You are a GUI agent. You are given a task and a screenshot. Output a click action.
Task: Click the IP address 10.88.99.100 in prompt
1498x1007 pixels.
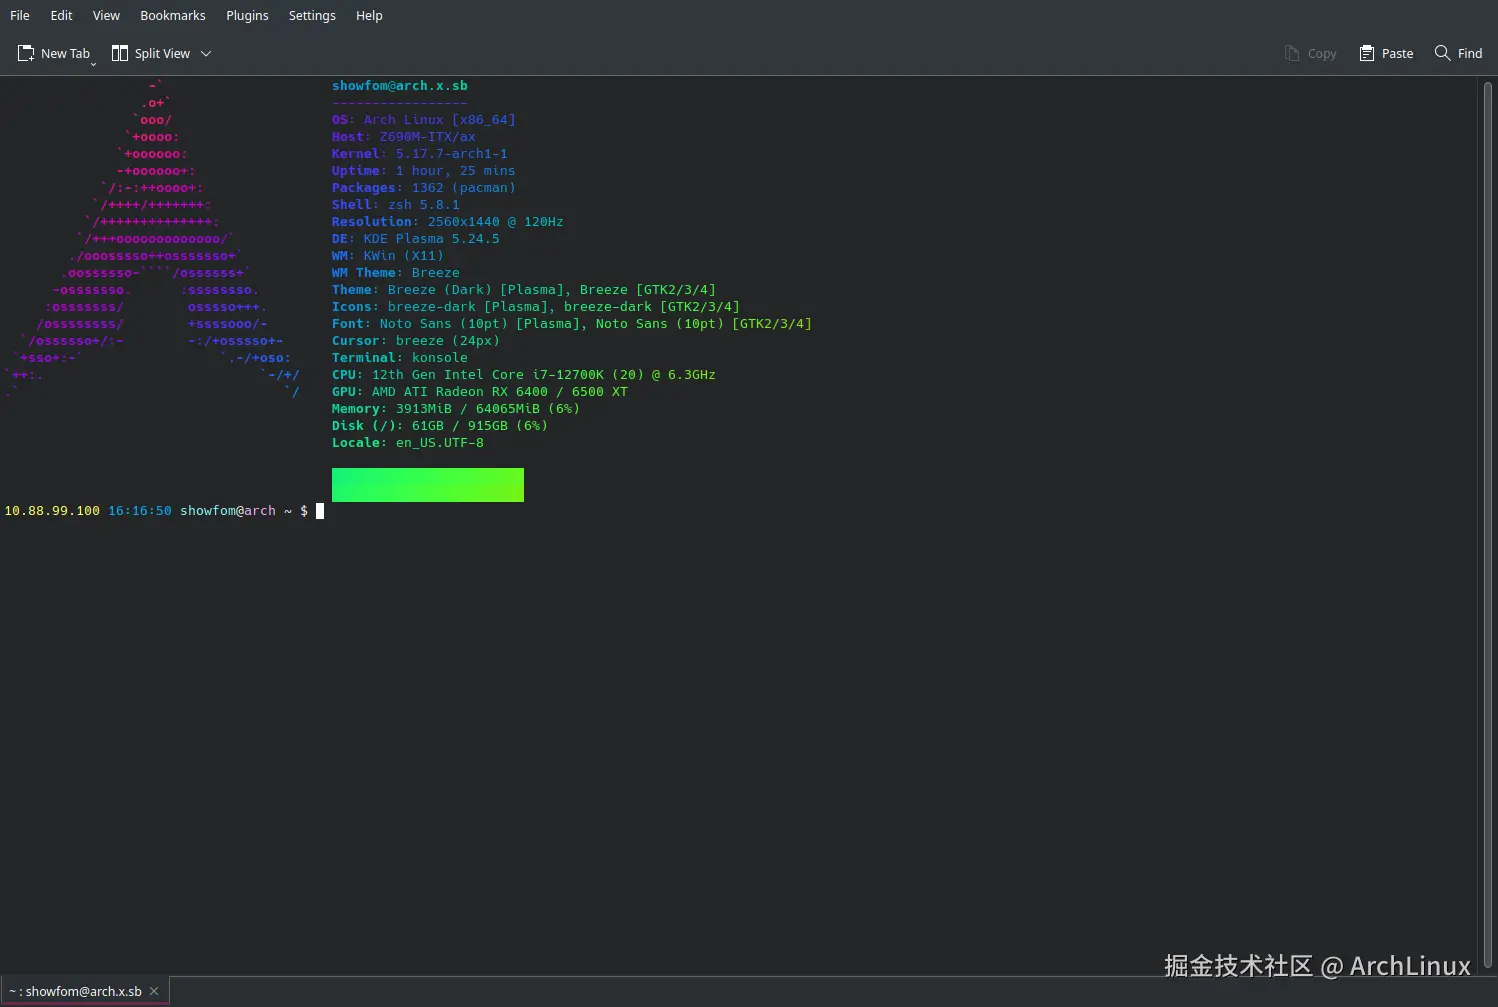click(52, 511)
